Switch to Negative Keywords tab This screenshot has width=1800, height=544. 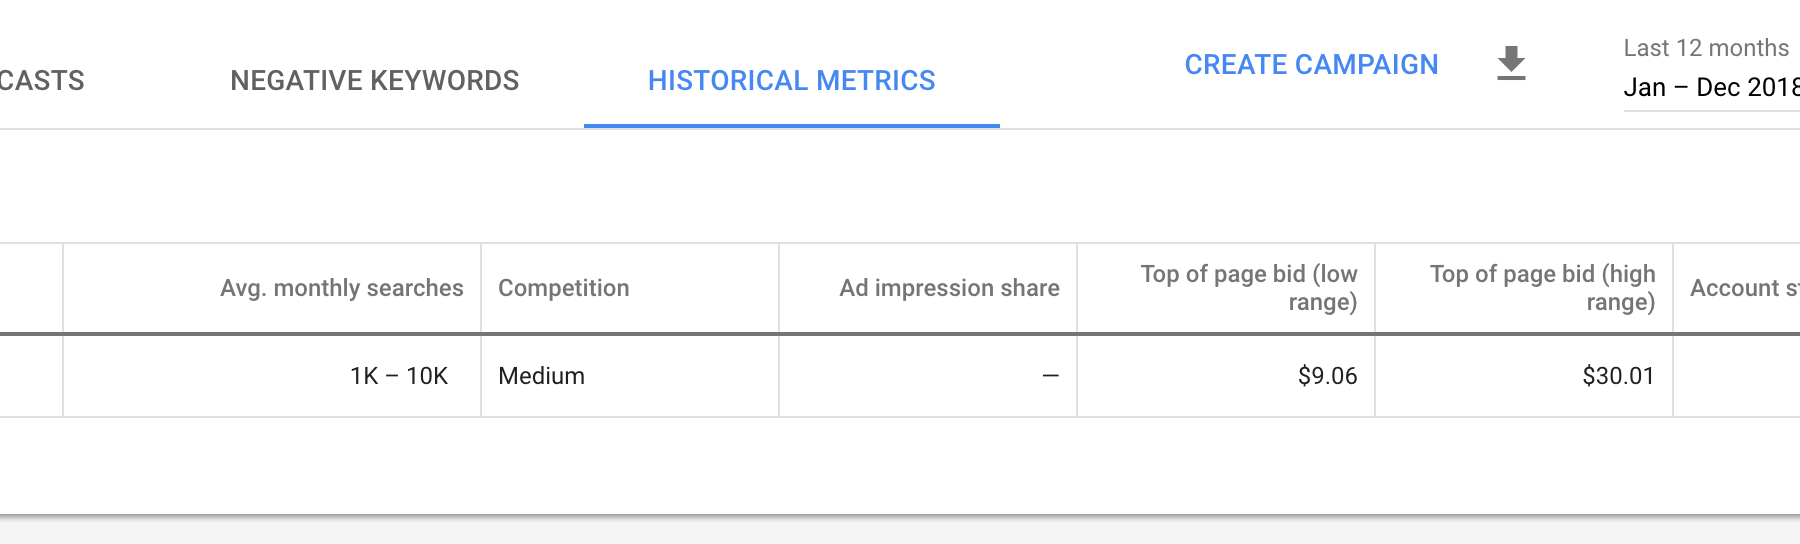coord(375,80)
